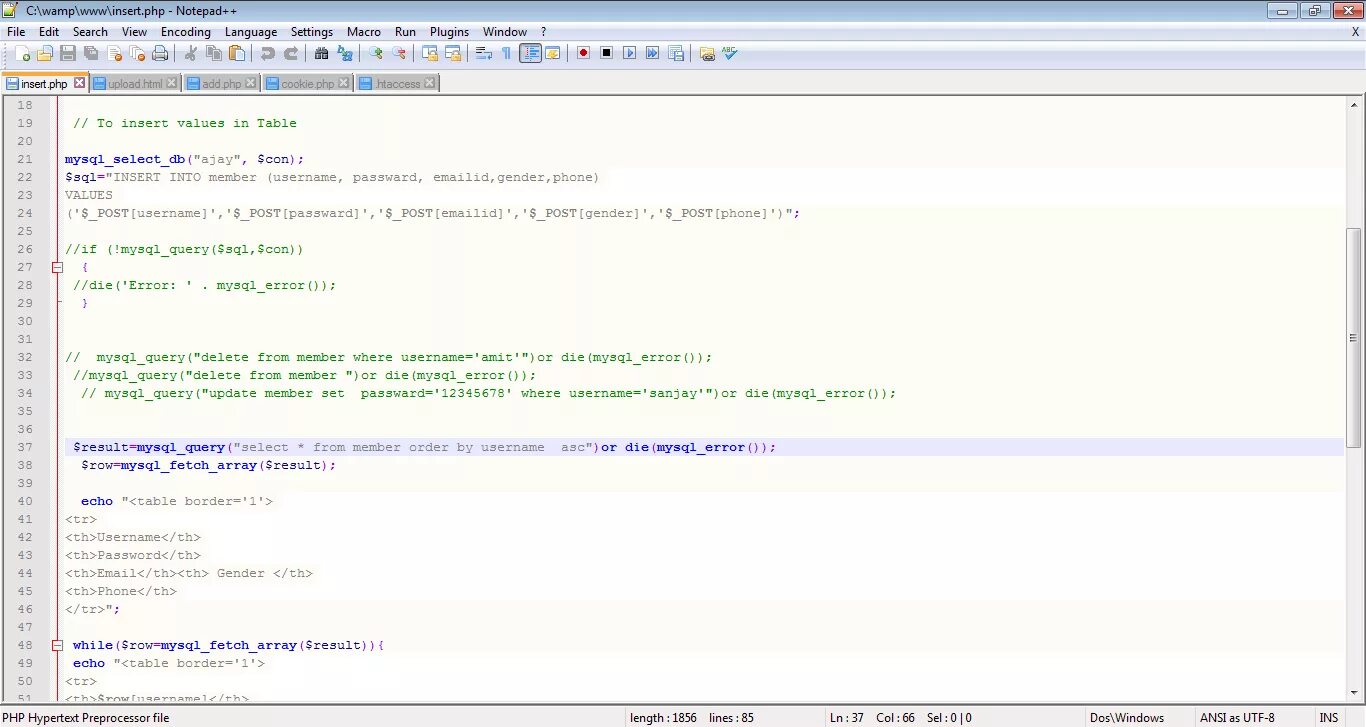Open the Search menu
1366x727 pixels.
(90, 32)
